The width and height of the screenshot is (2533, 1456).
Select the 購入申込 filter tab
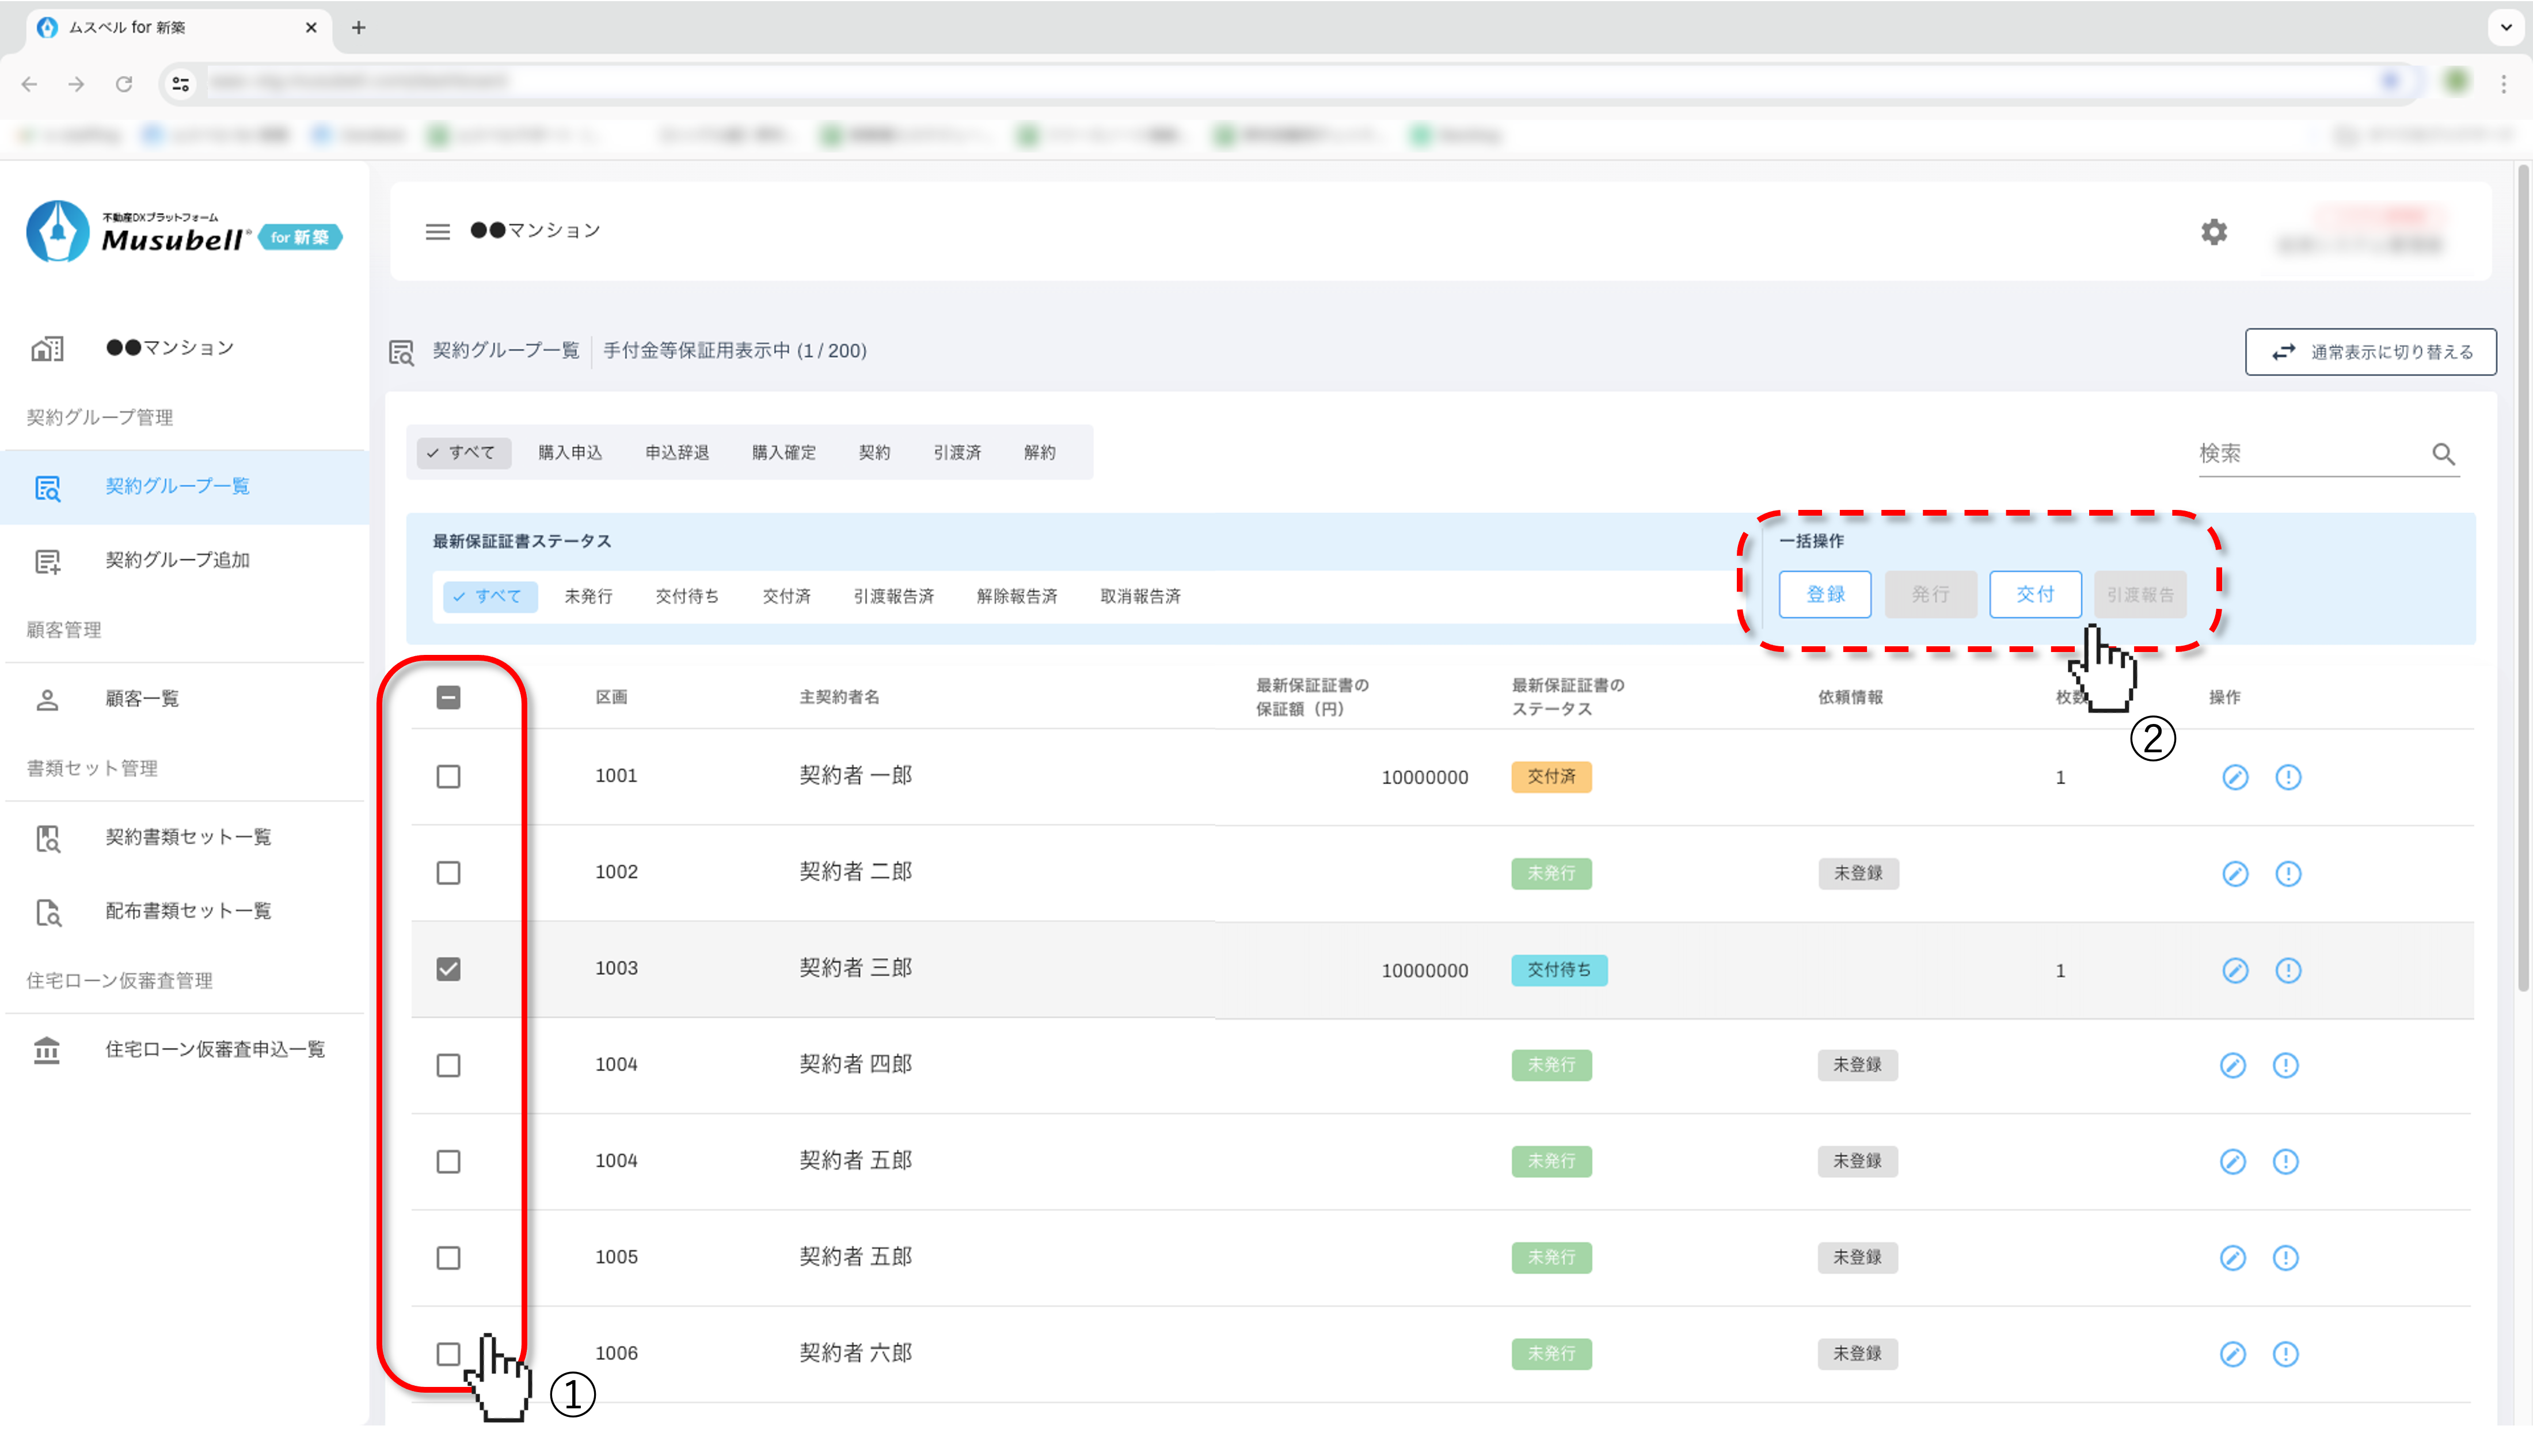[570, 453]
